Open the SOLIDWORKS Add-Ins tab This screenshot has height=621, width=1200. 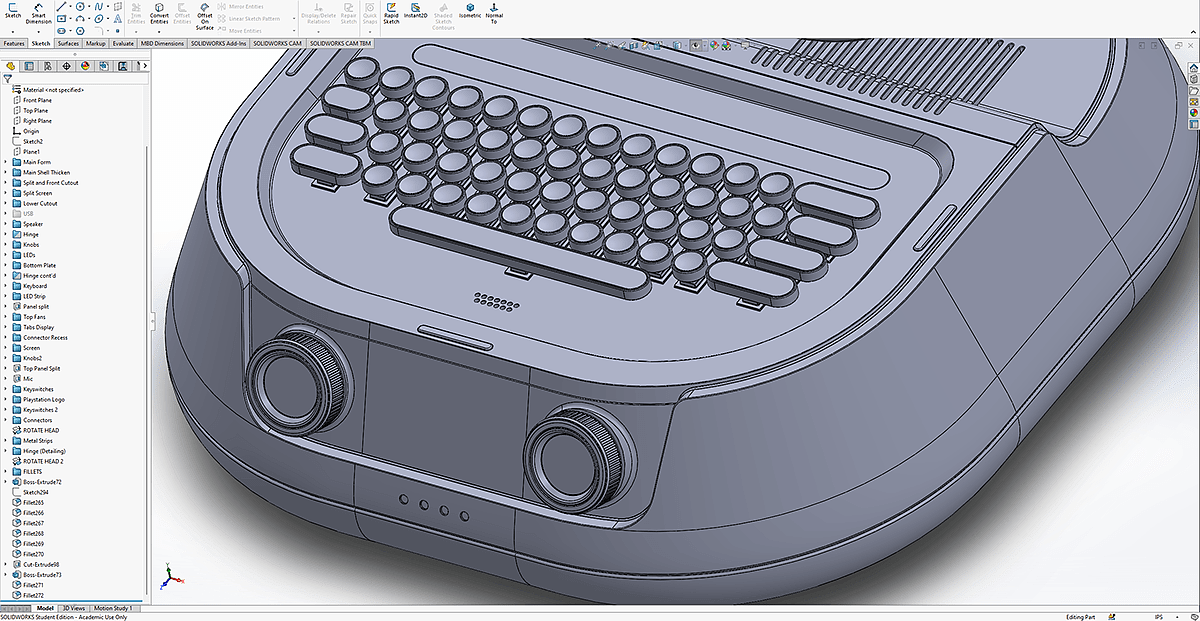click(219, 44)
